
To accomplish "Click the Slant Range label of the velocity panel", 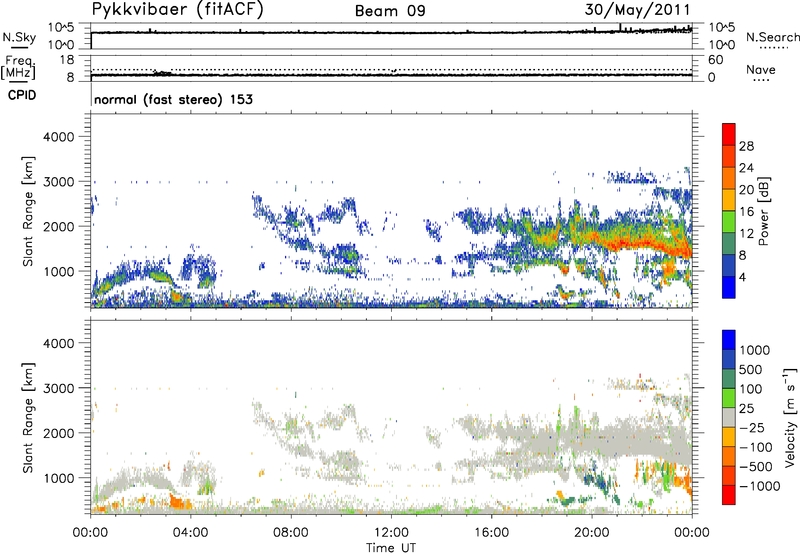I will point(28,417).
